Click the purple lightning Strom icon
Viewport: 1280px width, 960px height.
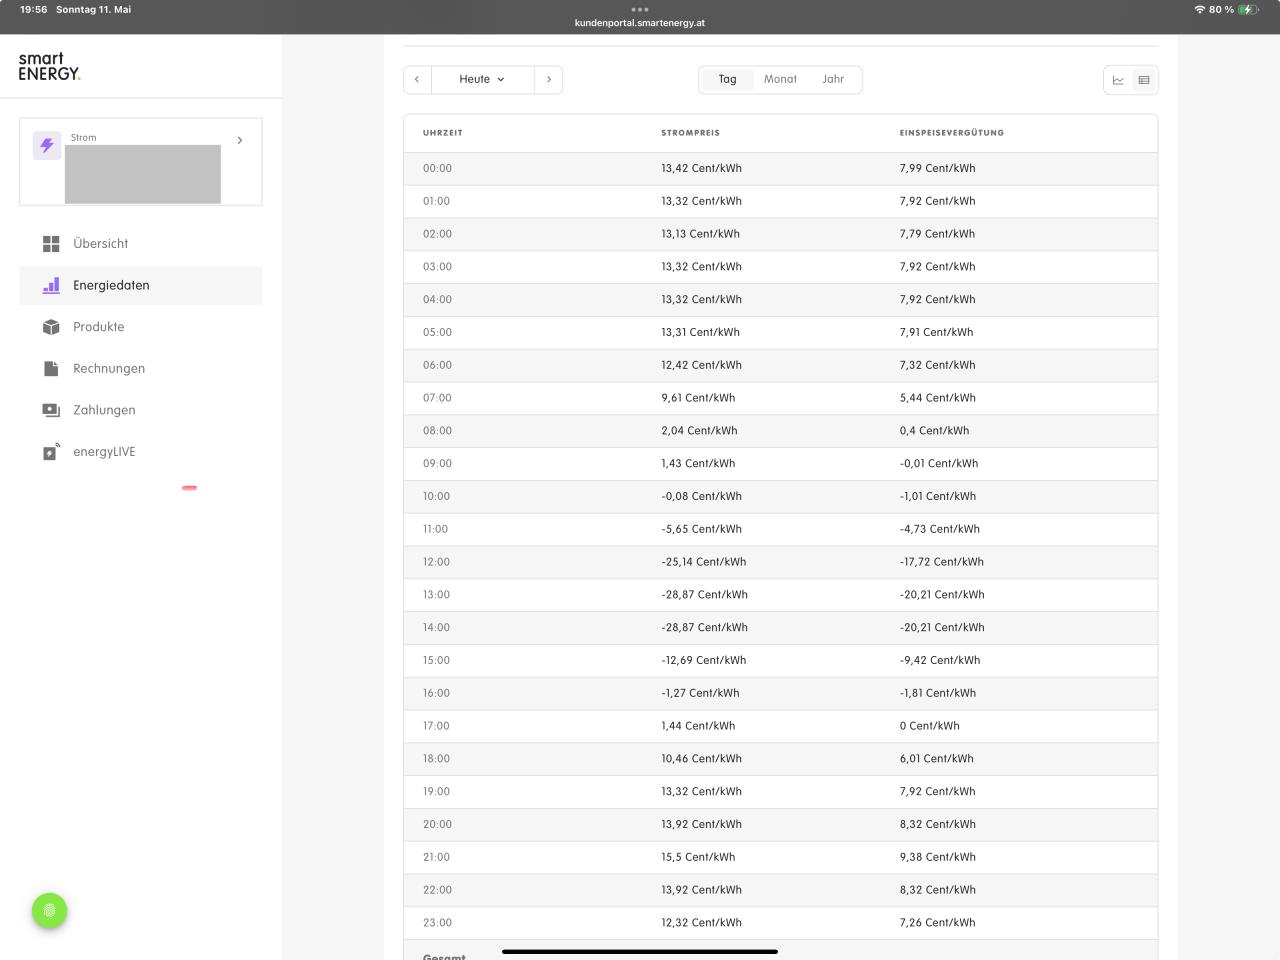pos(47,145)
